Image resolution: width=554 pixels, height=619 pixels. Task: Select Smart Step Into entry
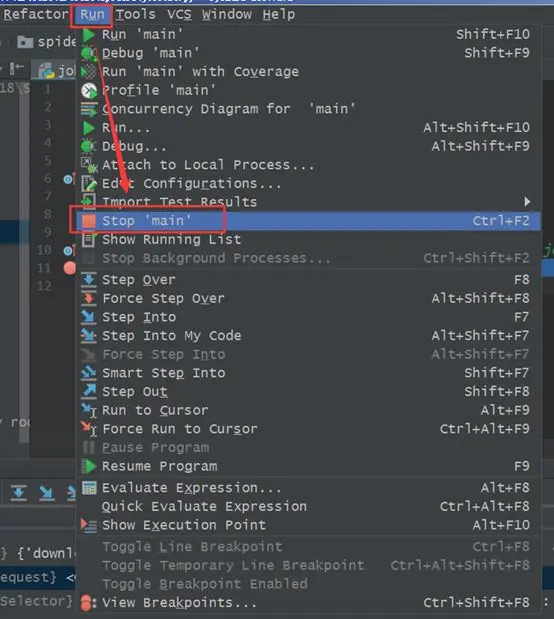[308, 373]
